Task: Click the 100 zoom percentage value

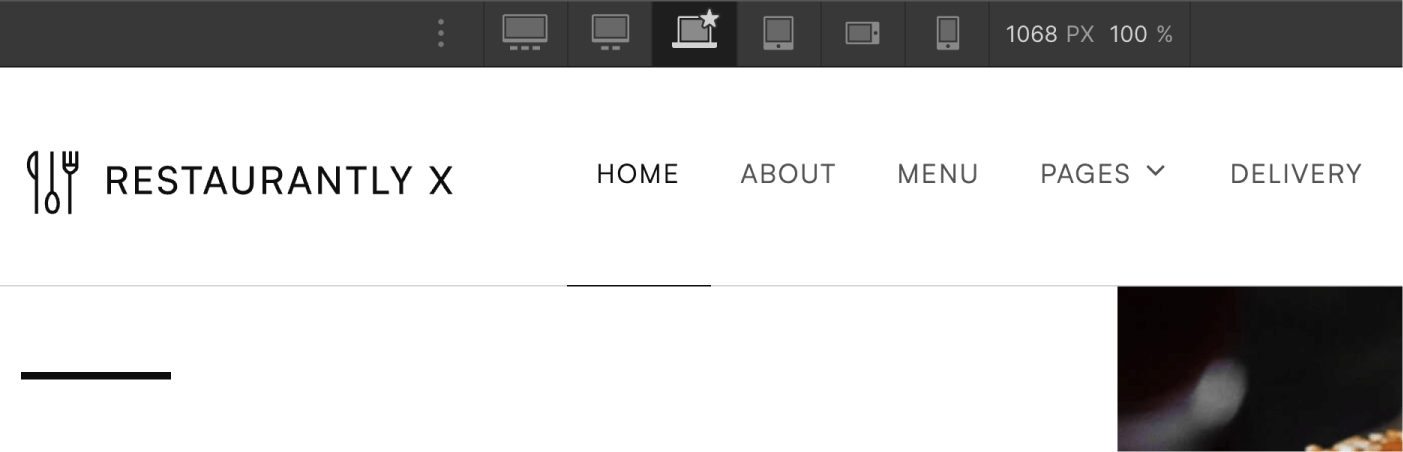Action: pyautogui.click(x=1128, y=34)
